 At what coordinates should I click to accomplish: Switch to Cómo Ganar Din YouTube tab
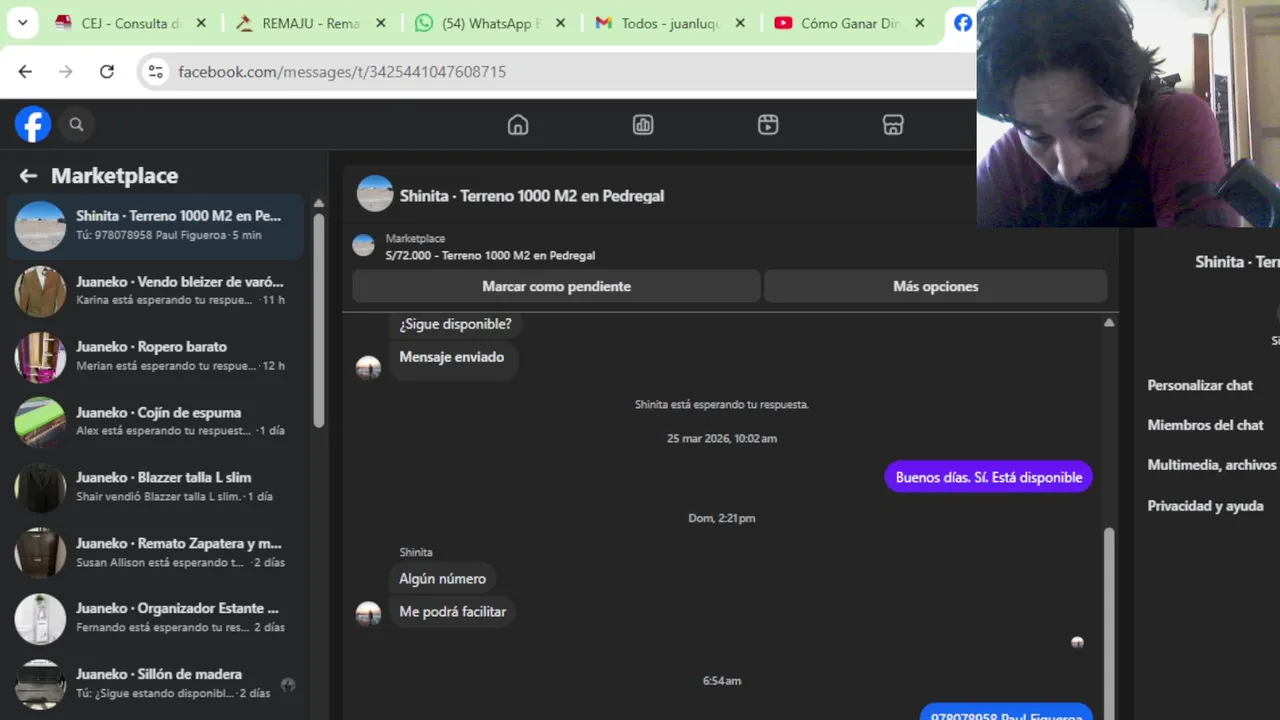pos(848,23)
